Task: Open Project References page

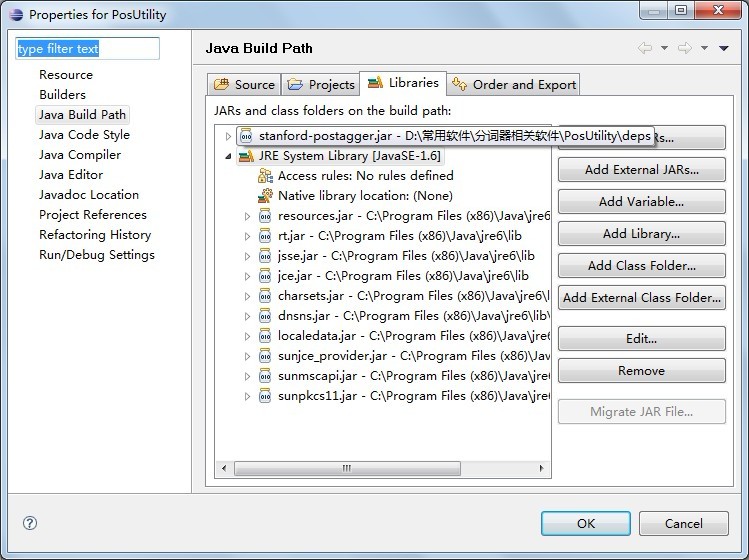Action: click(x=93, y=215)
